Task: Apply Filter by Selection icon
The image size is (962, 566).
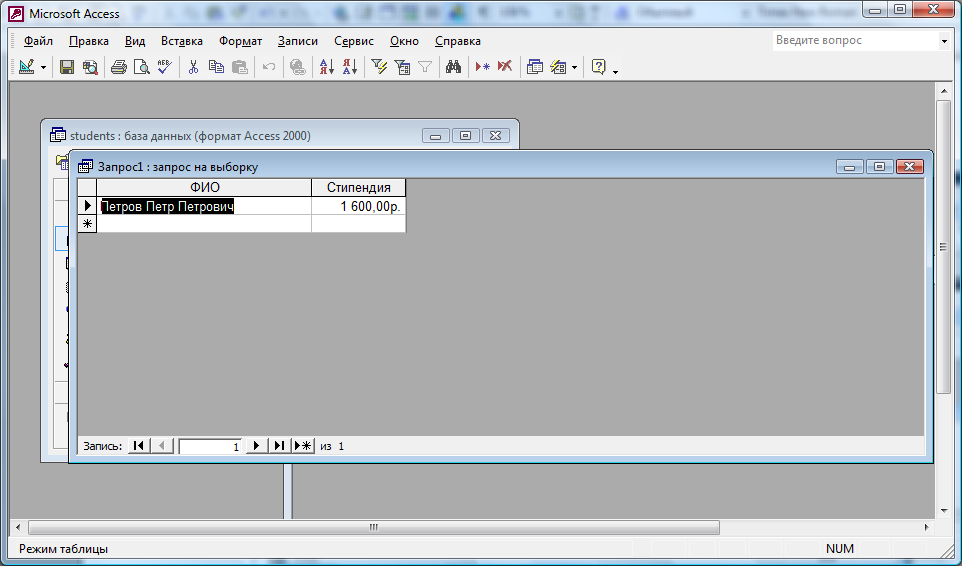Action: point(379,66)
